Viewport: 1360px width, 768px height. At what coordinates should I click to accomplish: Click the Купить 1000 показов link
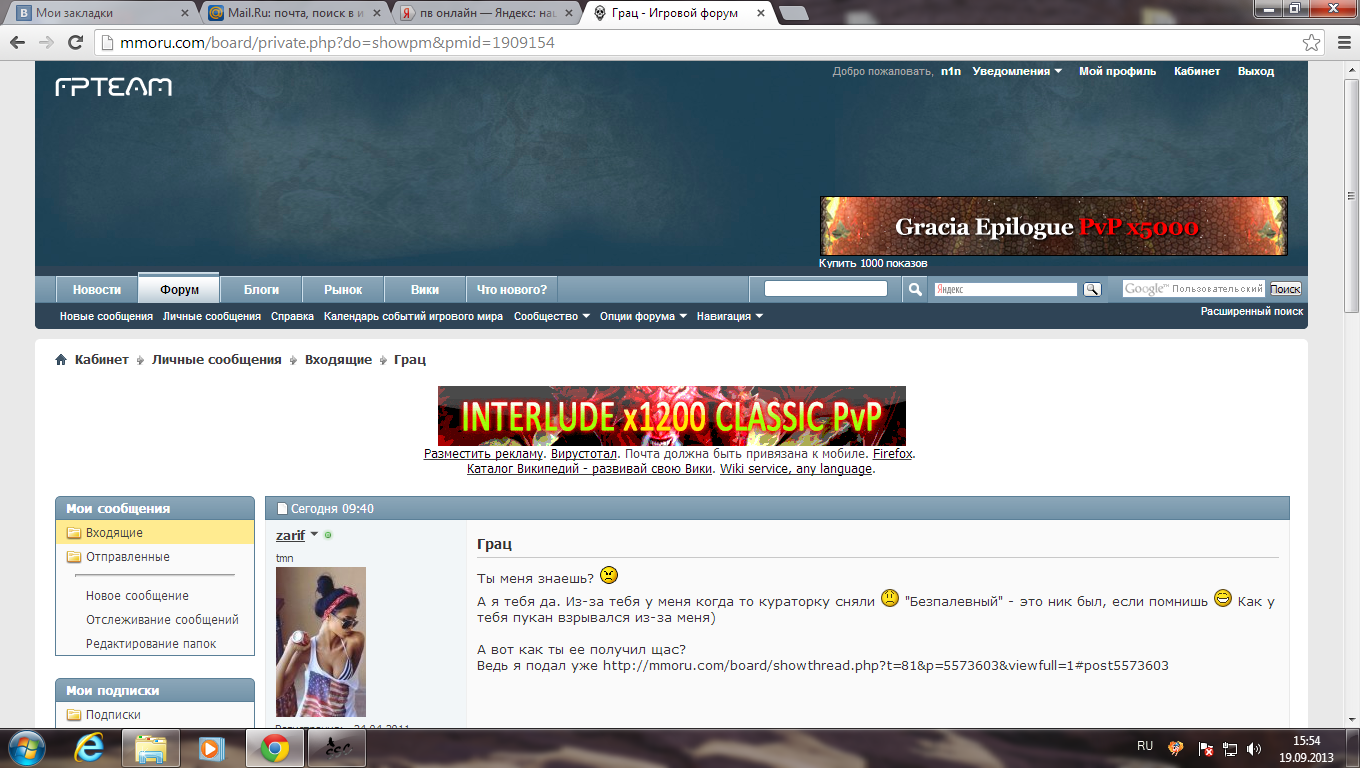coord(873,263)
